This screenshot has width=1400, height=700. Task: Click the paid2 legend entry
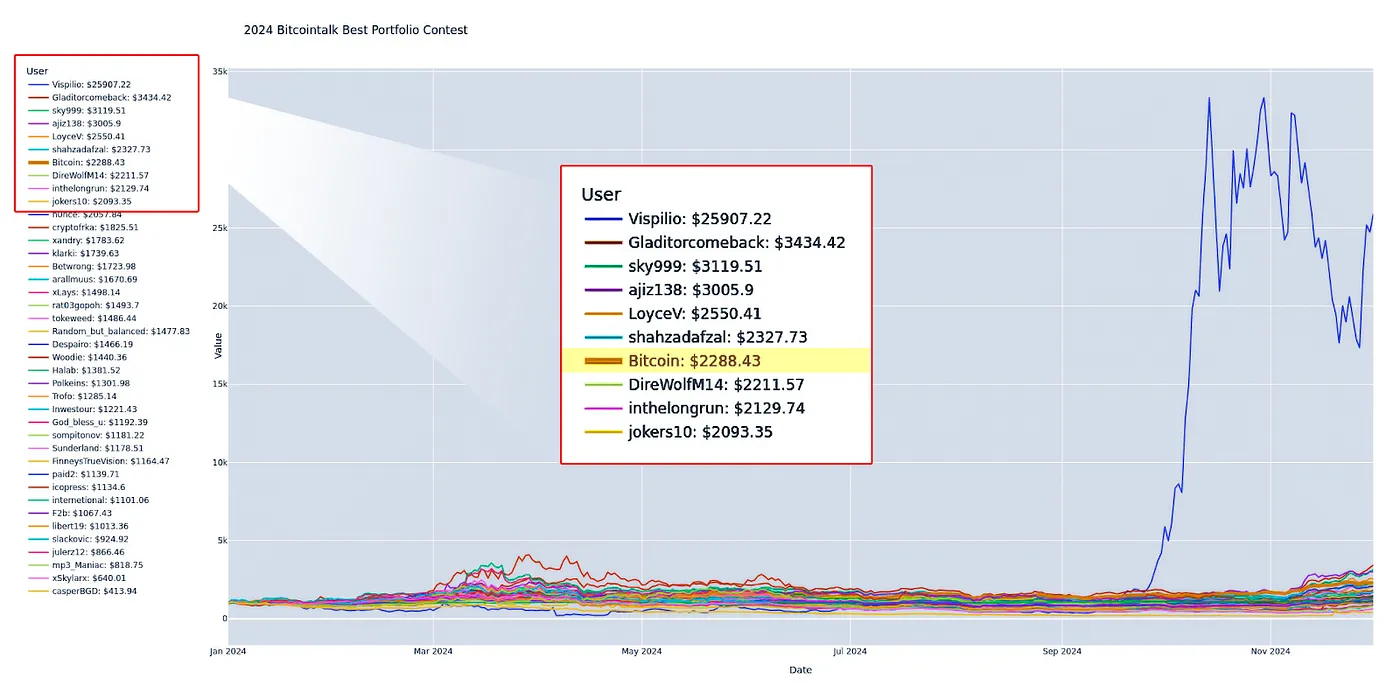[74, 474]
